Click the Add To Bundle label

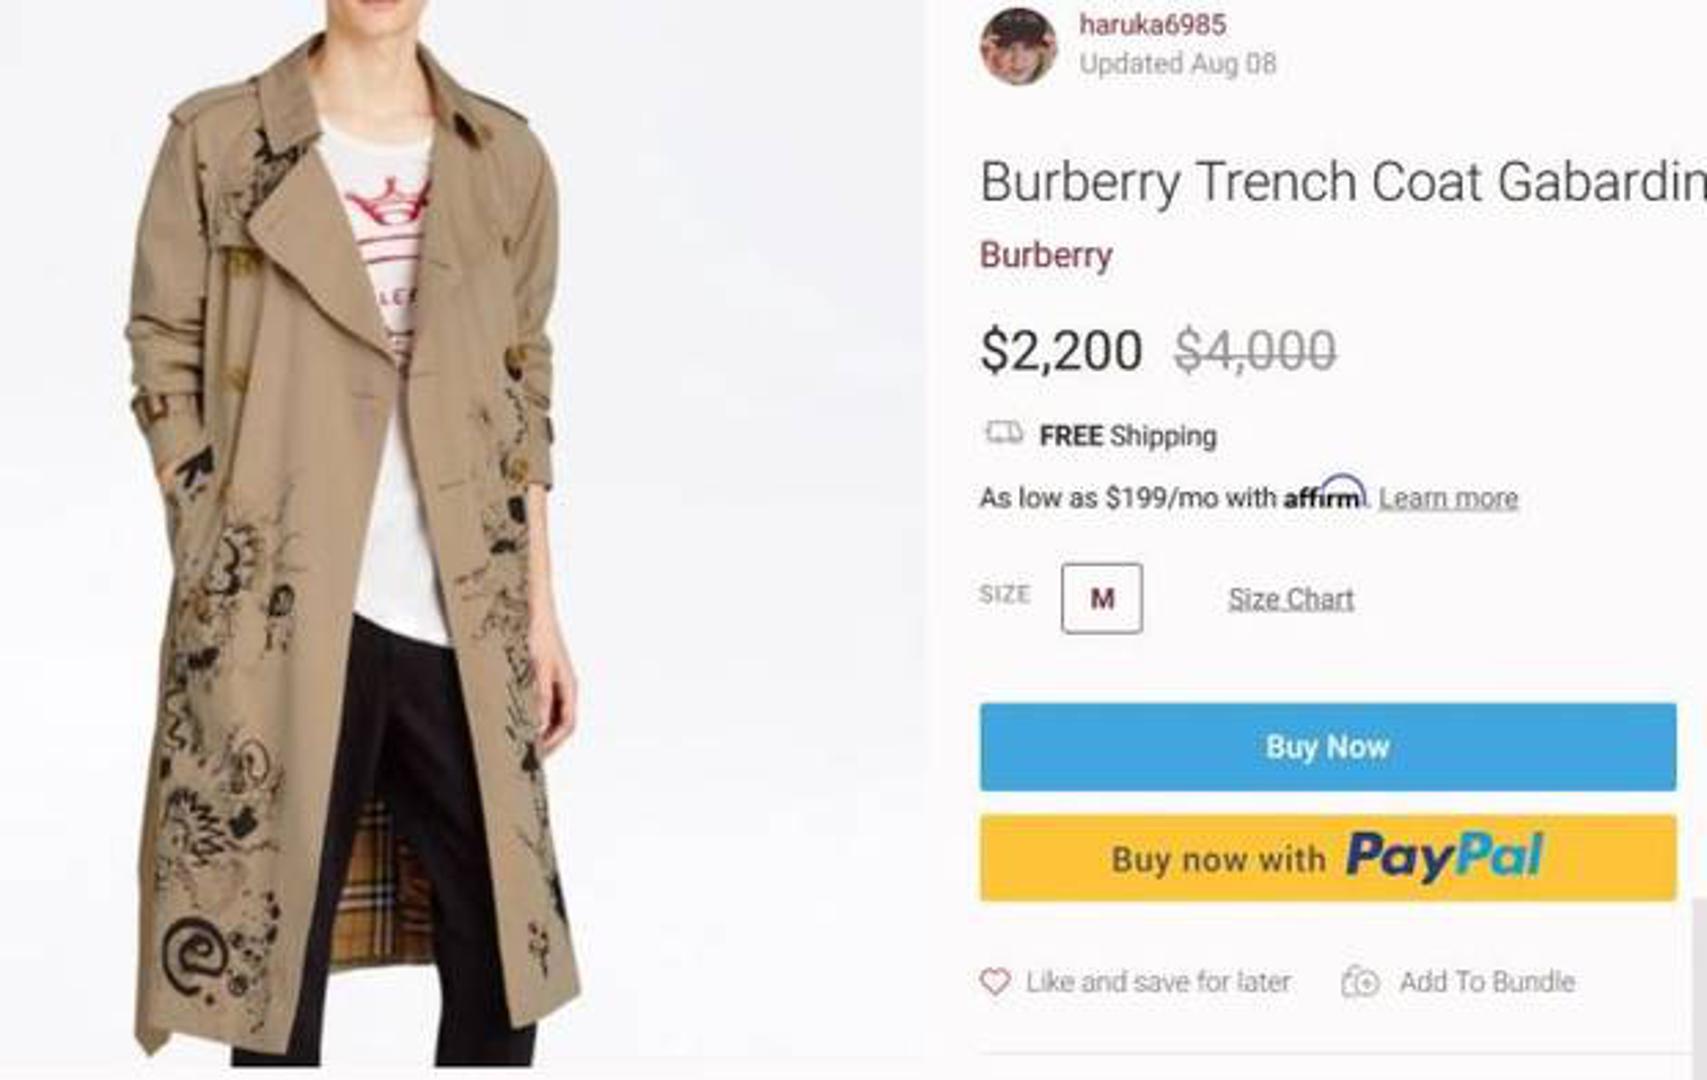[x=1486, y=982]
